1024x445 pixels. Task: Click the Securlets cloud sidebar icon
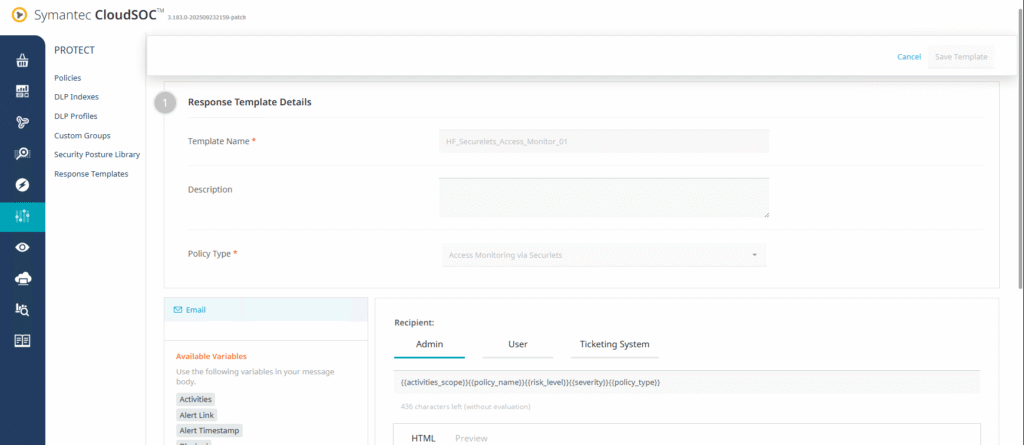click(x=22, y=278)
